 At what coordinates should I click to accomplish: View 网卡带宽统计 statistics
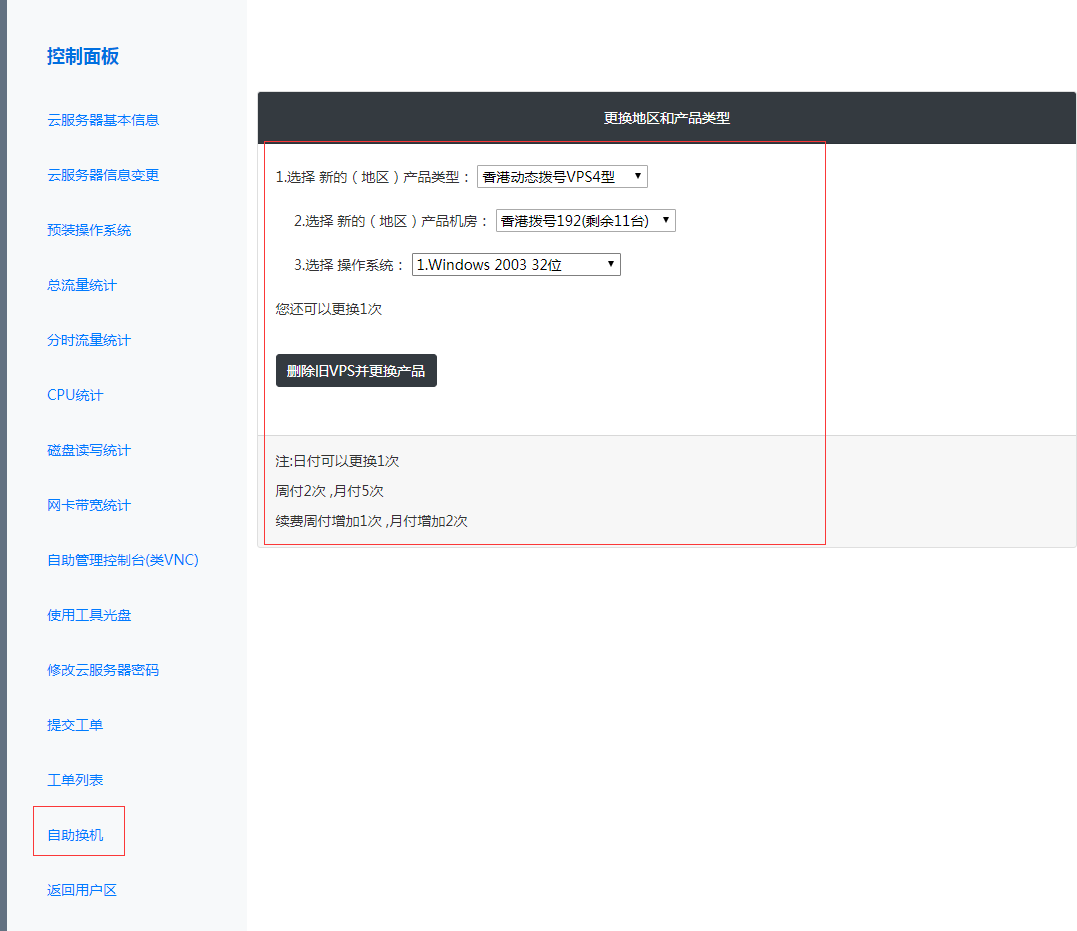(x=89, y=505)
